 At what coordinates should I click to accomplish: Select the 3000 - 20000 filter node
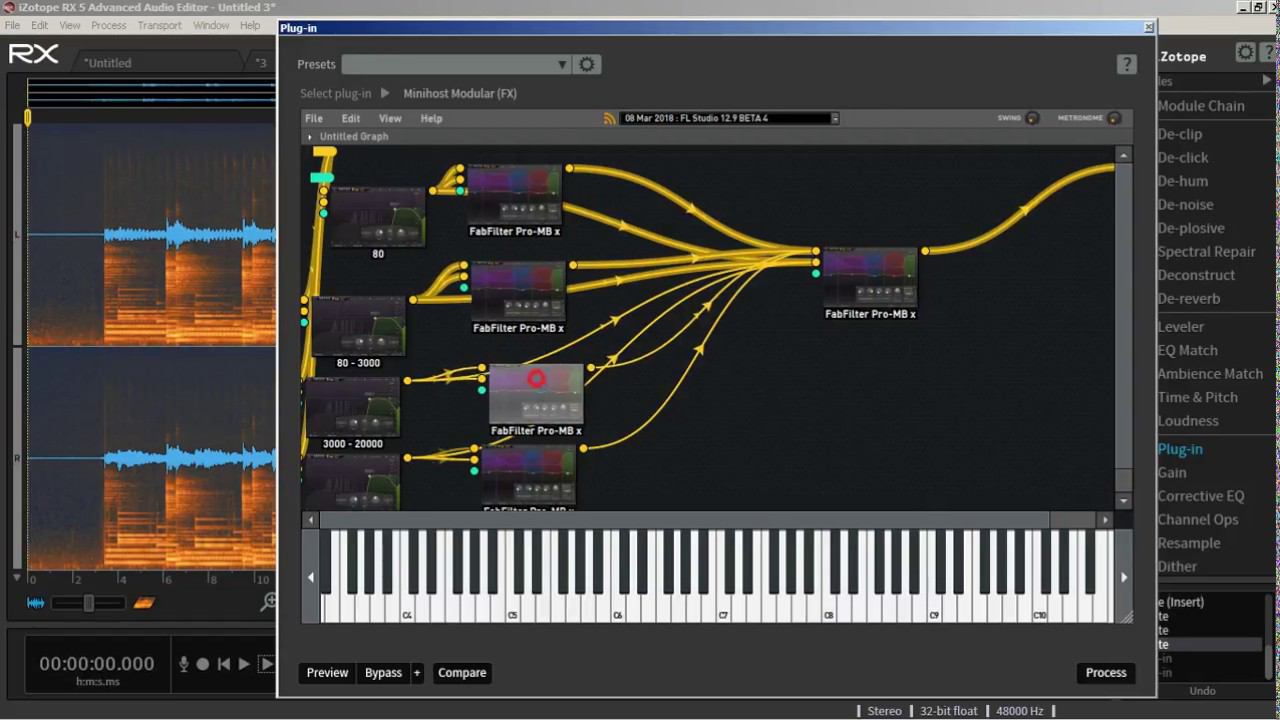352,406
